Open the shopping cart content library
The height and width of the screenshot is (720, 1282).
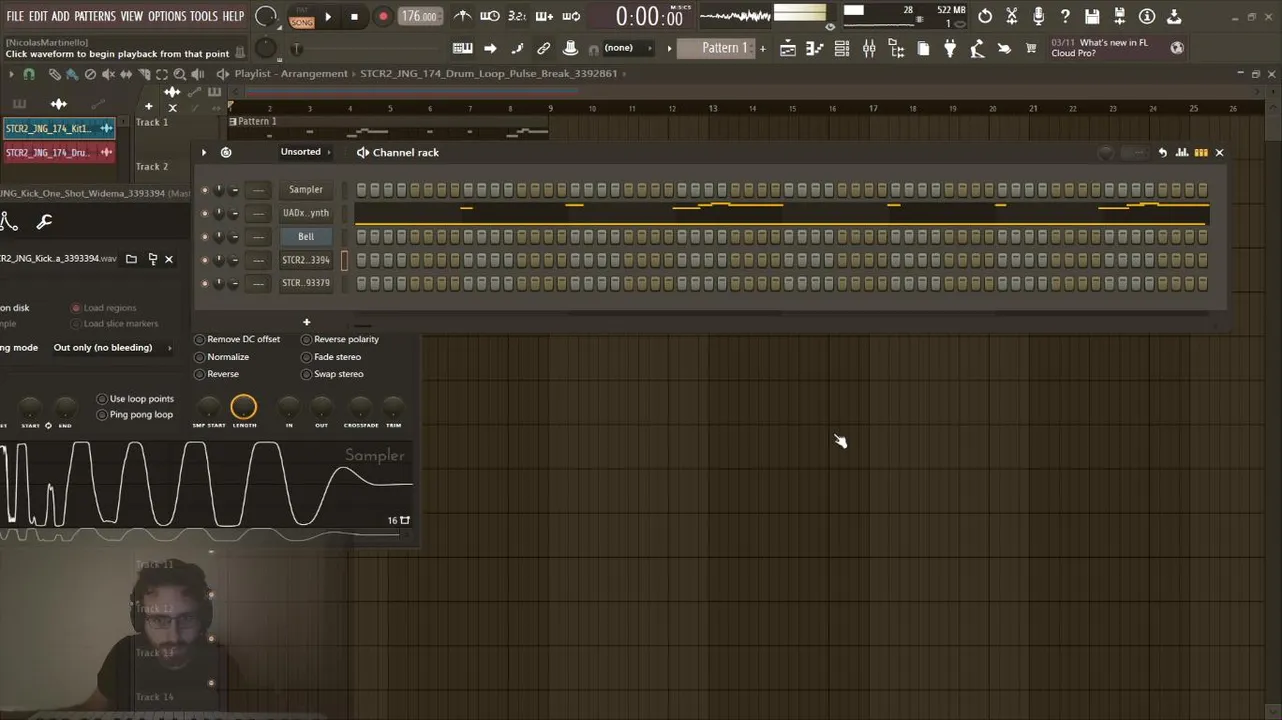1031,48
